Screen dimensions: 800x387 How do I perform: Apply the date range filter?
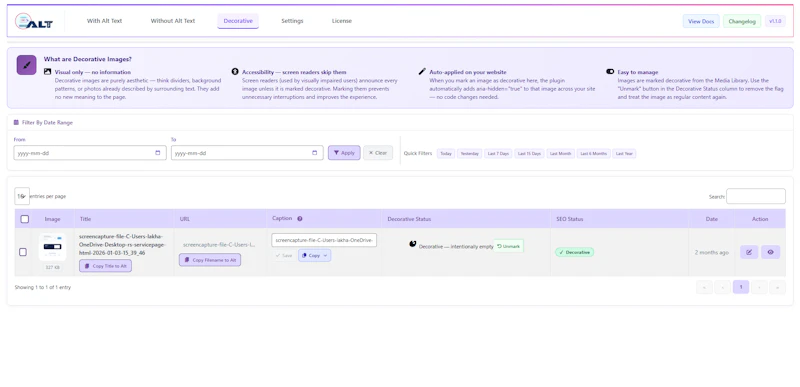click(x=344, y=153)
